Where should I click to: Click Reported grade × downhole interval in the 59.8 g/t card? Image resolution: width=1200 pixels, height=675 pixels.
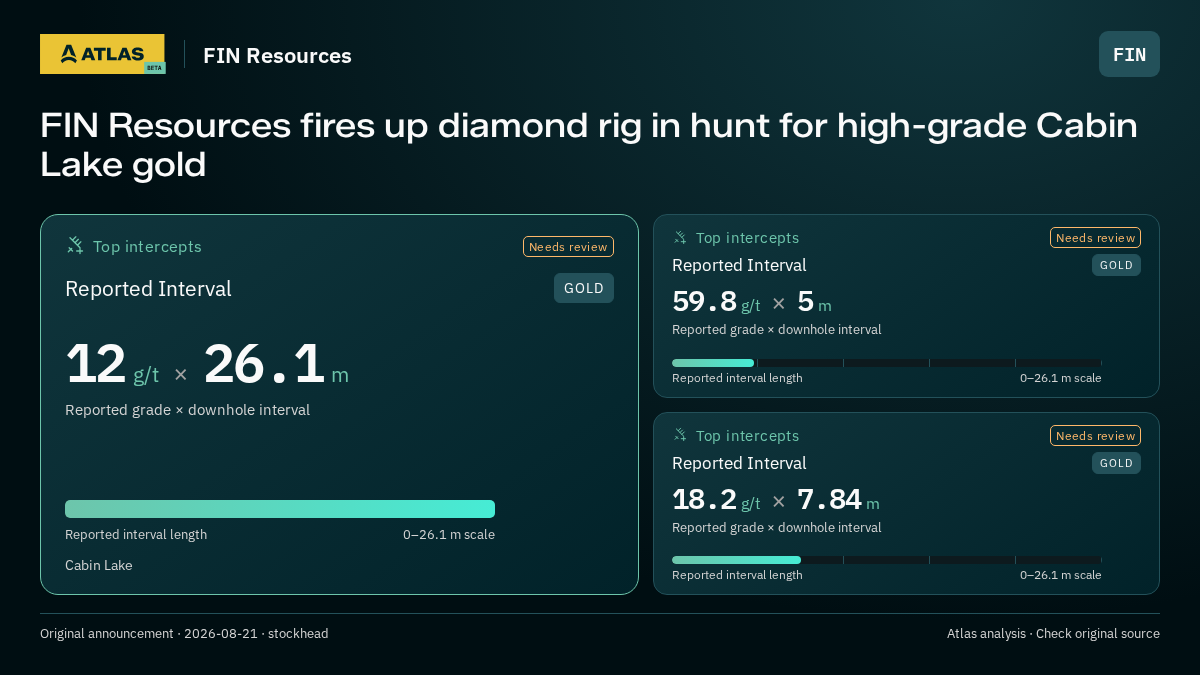coord(776,329)
